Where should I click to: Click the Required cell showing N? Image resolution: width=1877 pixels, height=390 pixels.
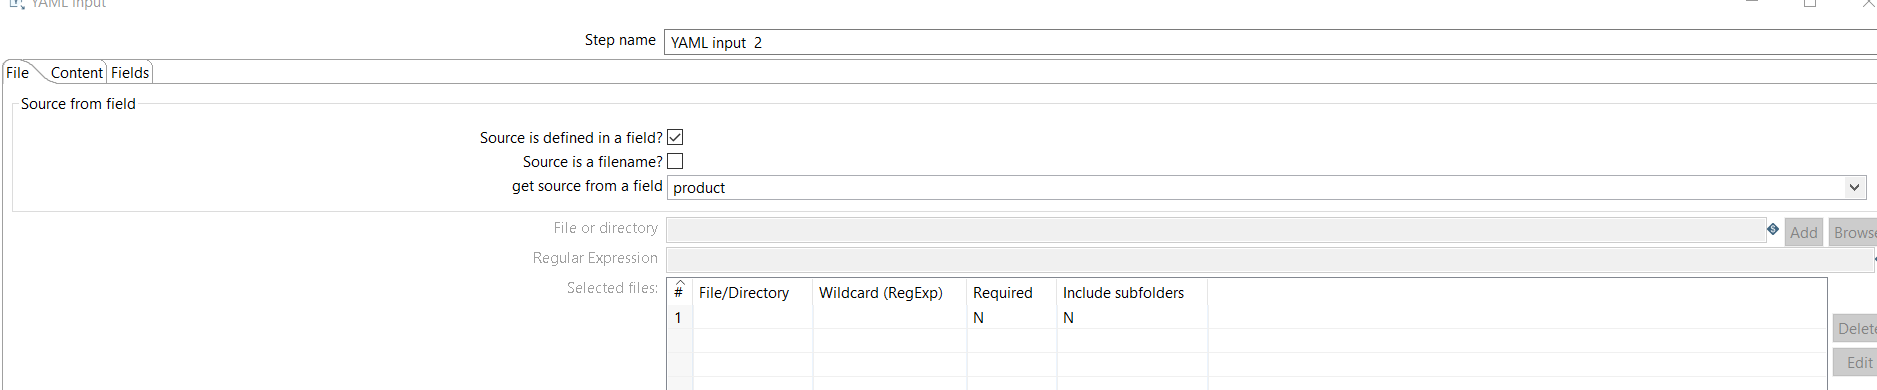coord(1011,317)
